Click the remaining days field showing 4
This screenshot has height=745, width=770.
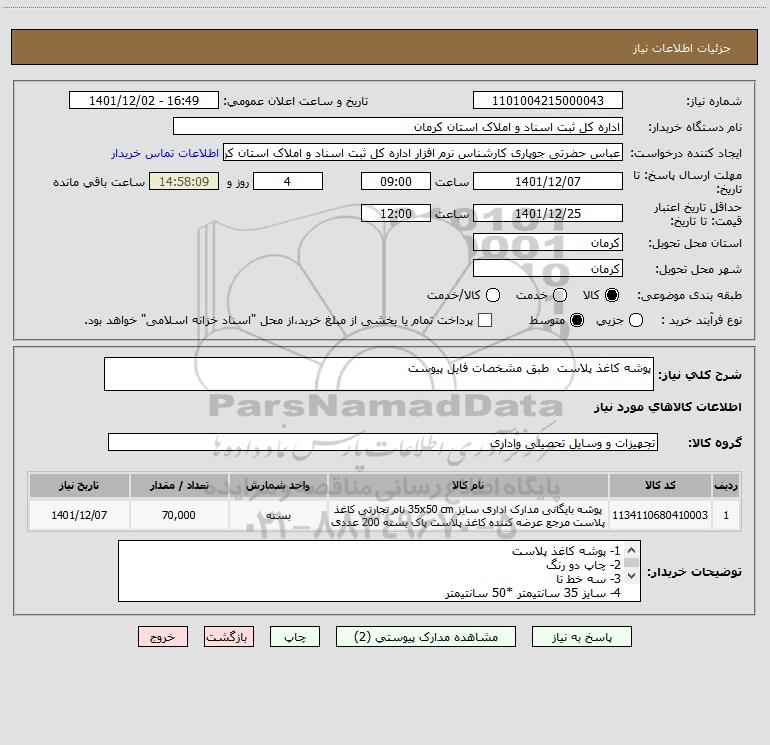click(288, 181)
